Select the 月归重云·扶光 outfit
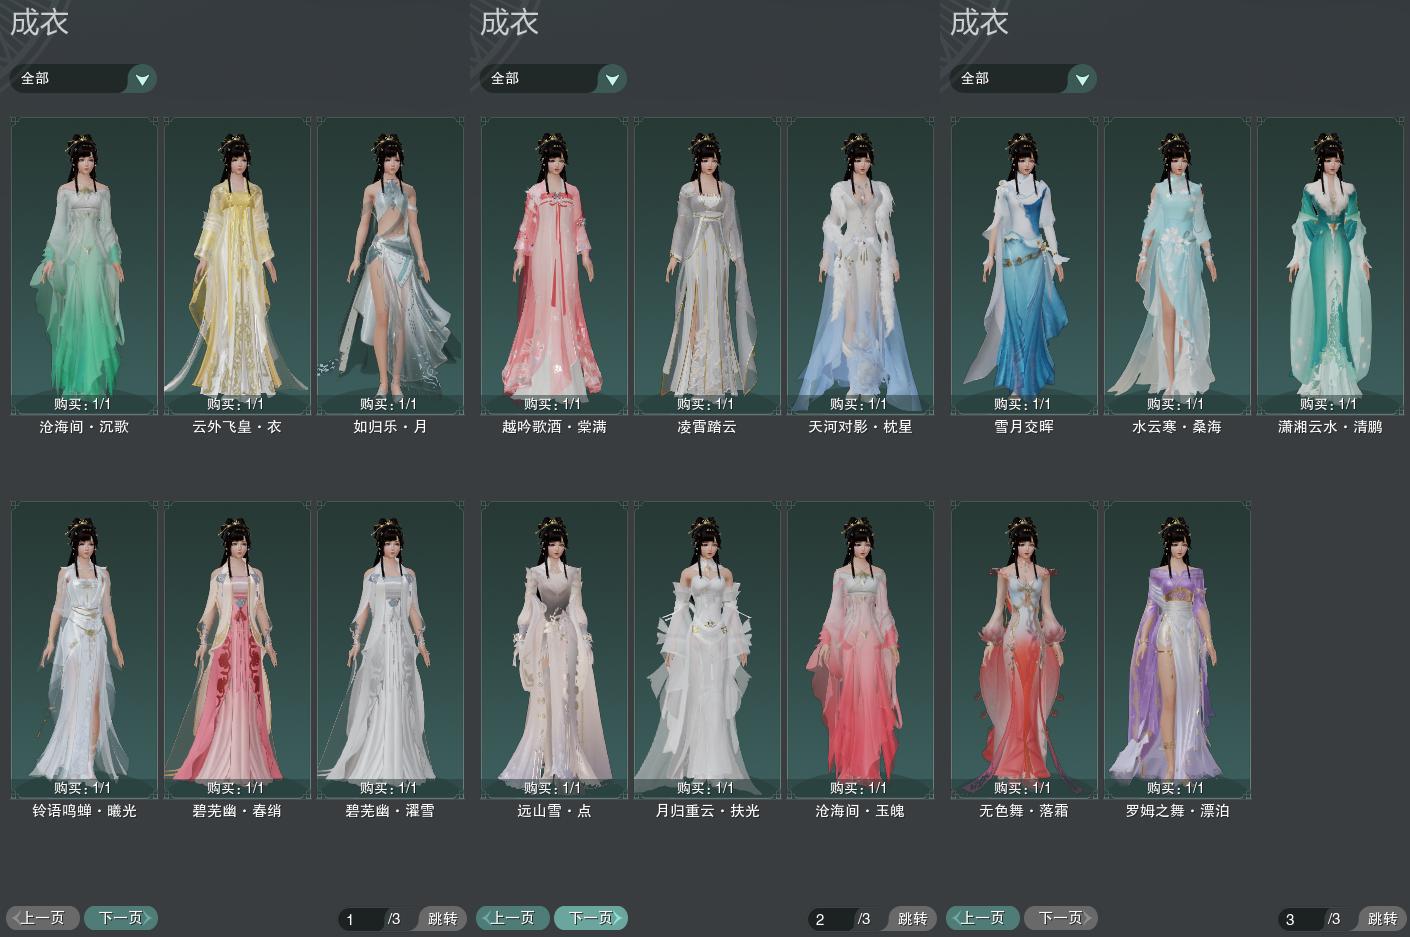The image size is (1410, 937). coord(707,650)
